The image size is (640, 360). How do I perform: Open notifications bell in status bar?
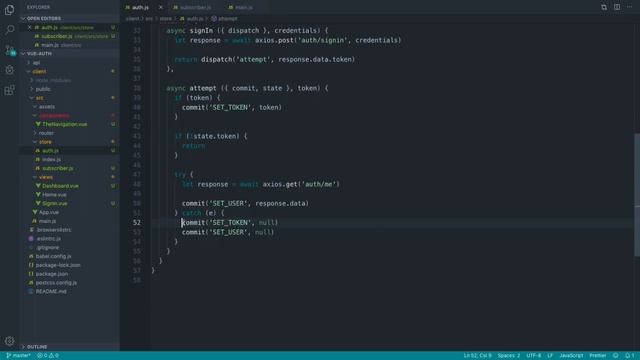click(x=629, y=356)
